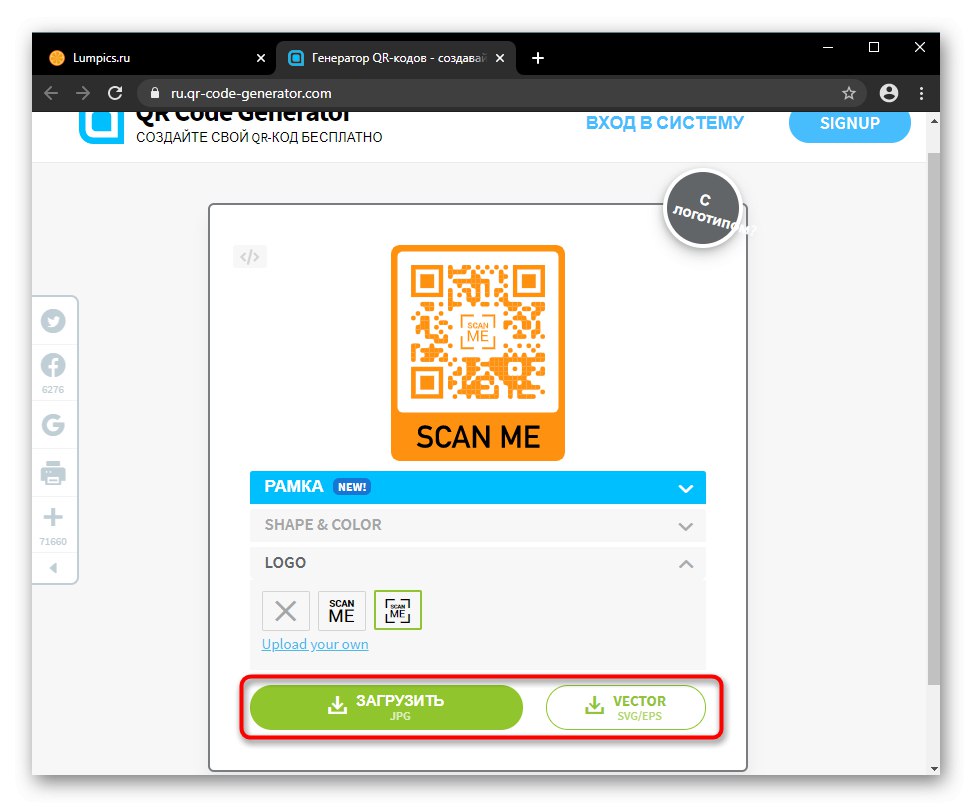Click the Upload your own link
This screenshot has width=972, height=807.
coord(315,645)
